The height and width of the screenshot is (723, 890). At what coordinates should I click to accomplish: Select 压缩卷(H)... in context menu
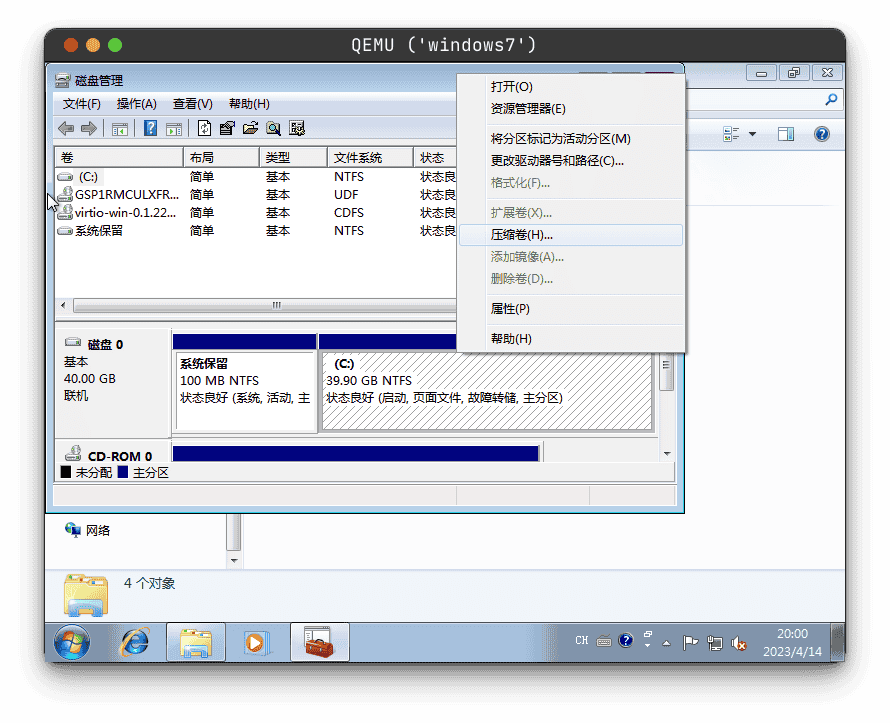[x=570, y=235]
